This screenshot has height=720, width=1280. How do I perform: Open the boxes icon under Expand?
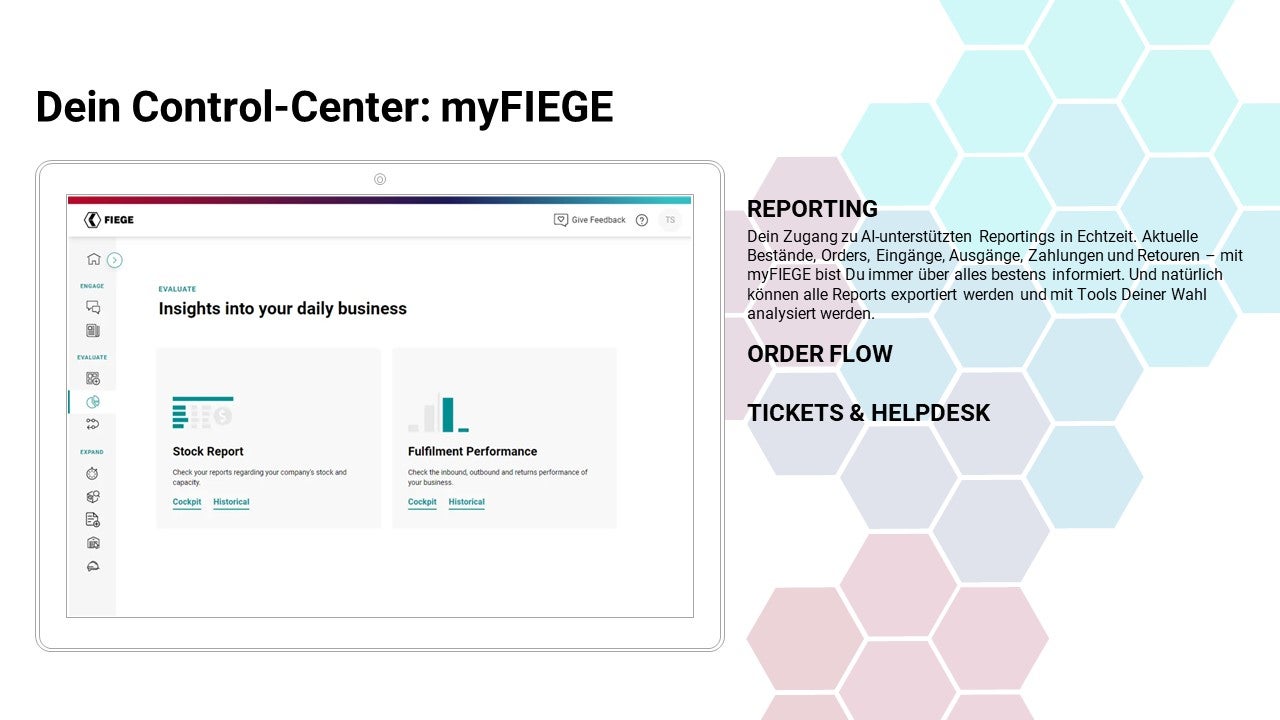tap(93, 496)
